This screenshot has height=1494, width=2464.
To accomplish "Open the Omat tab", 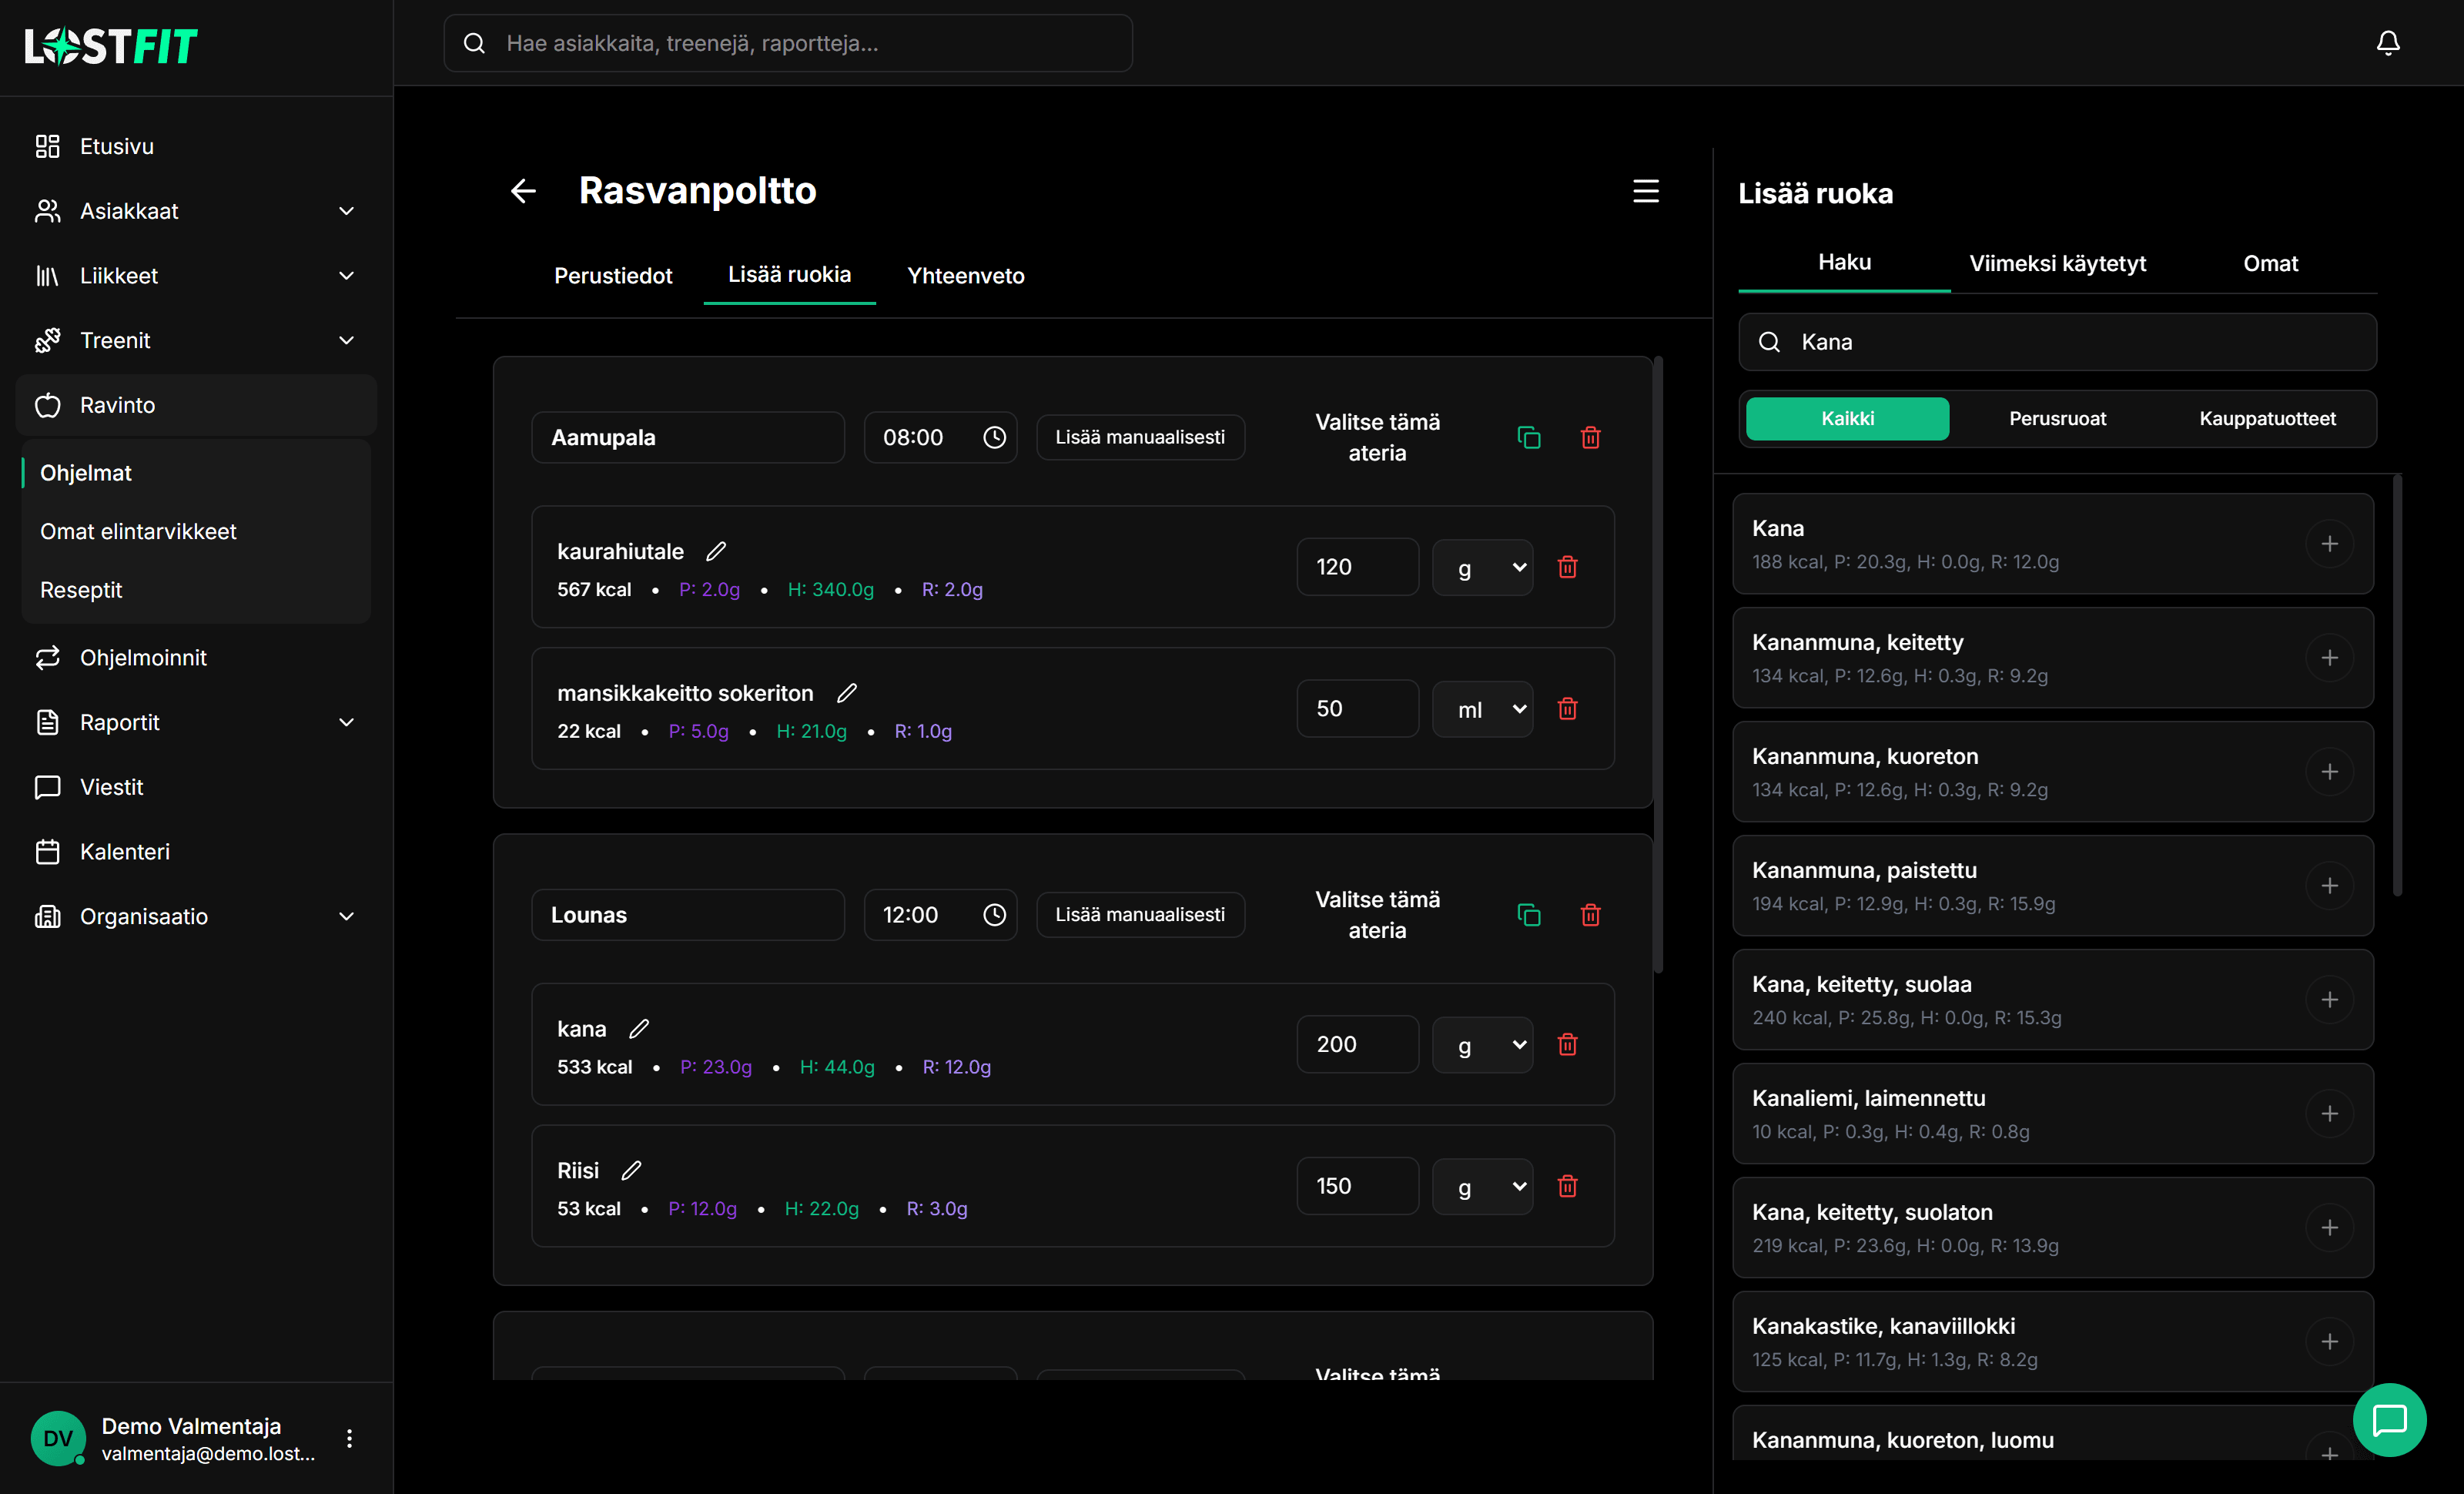I will click(x=2270, y=264).
